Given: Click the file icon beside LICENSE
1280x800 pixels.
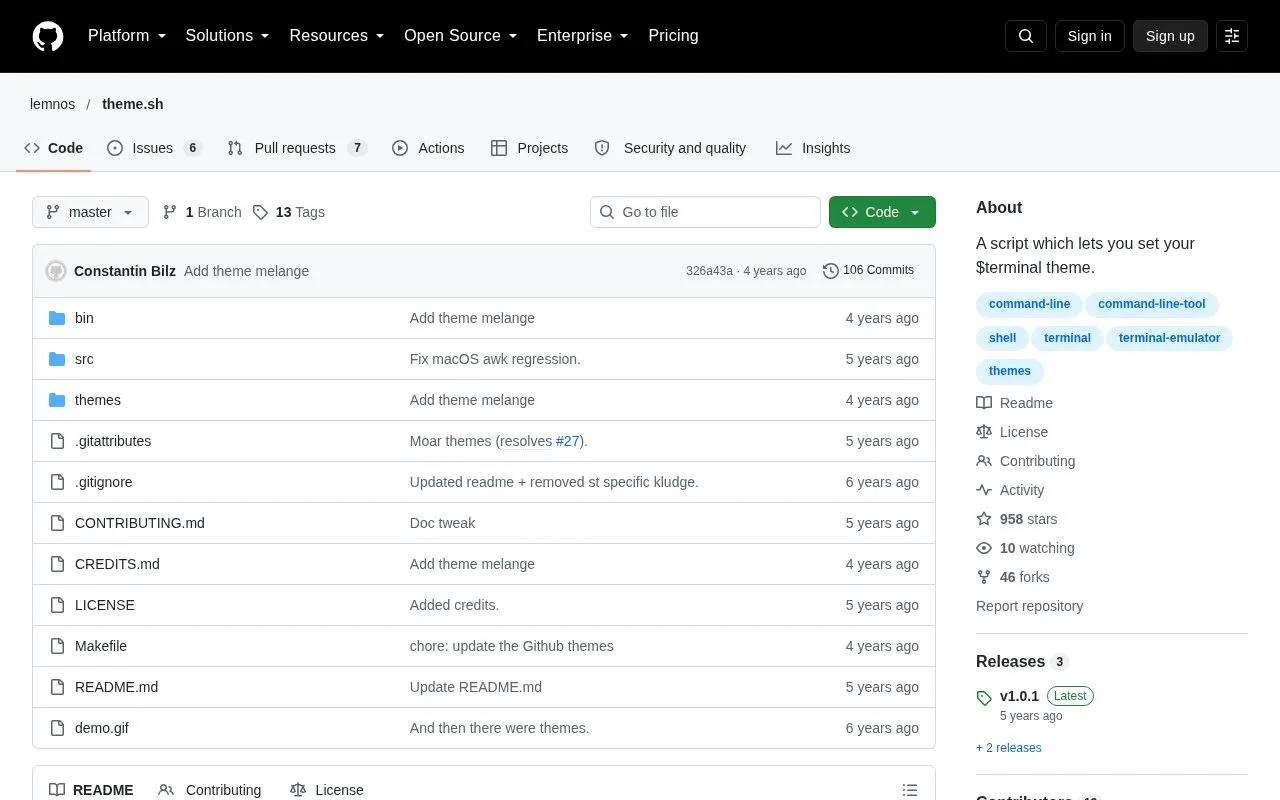Looking at the screenshot, I should (x=57, y=605).
